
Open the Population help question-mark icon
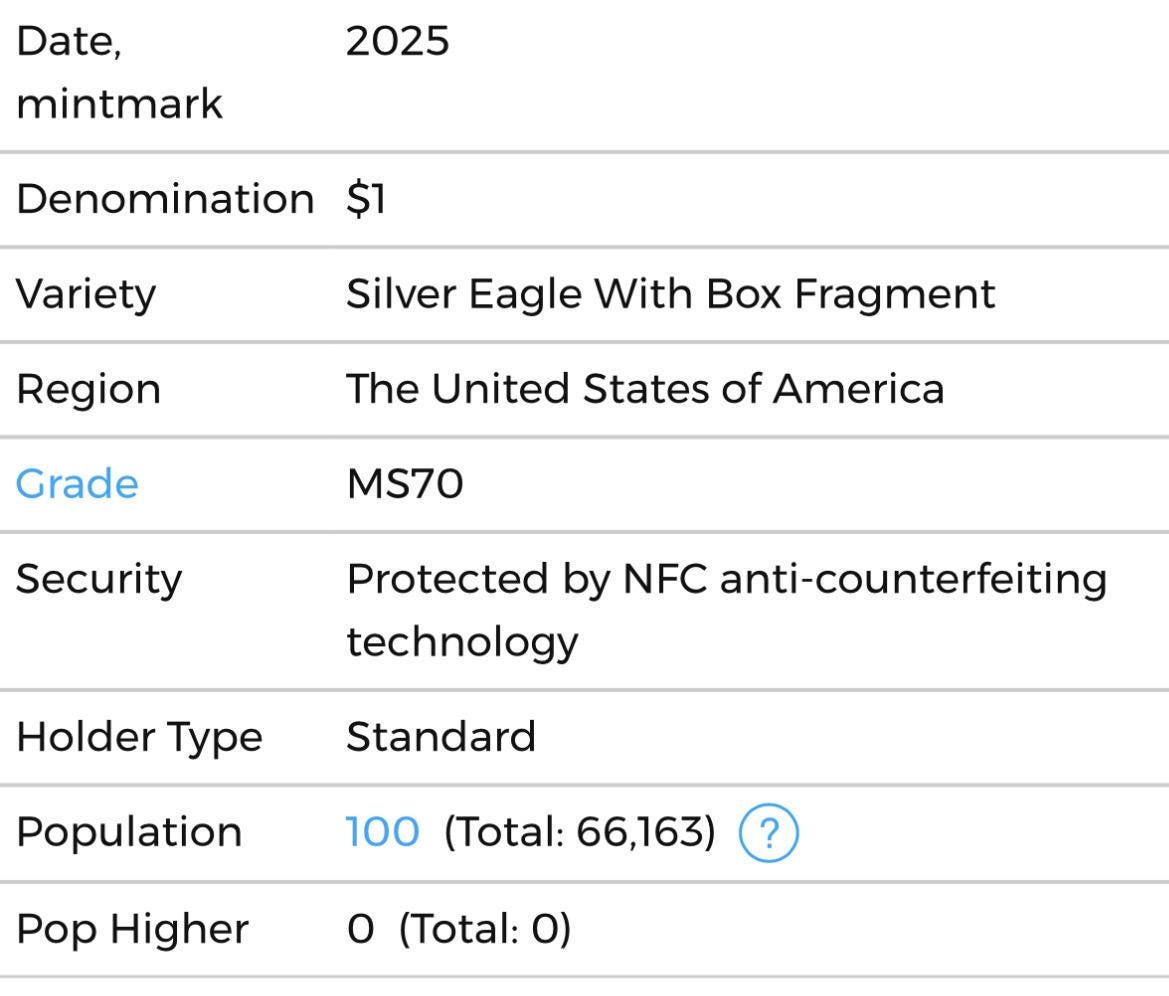[768, 833]
